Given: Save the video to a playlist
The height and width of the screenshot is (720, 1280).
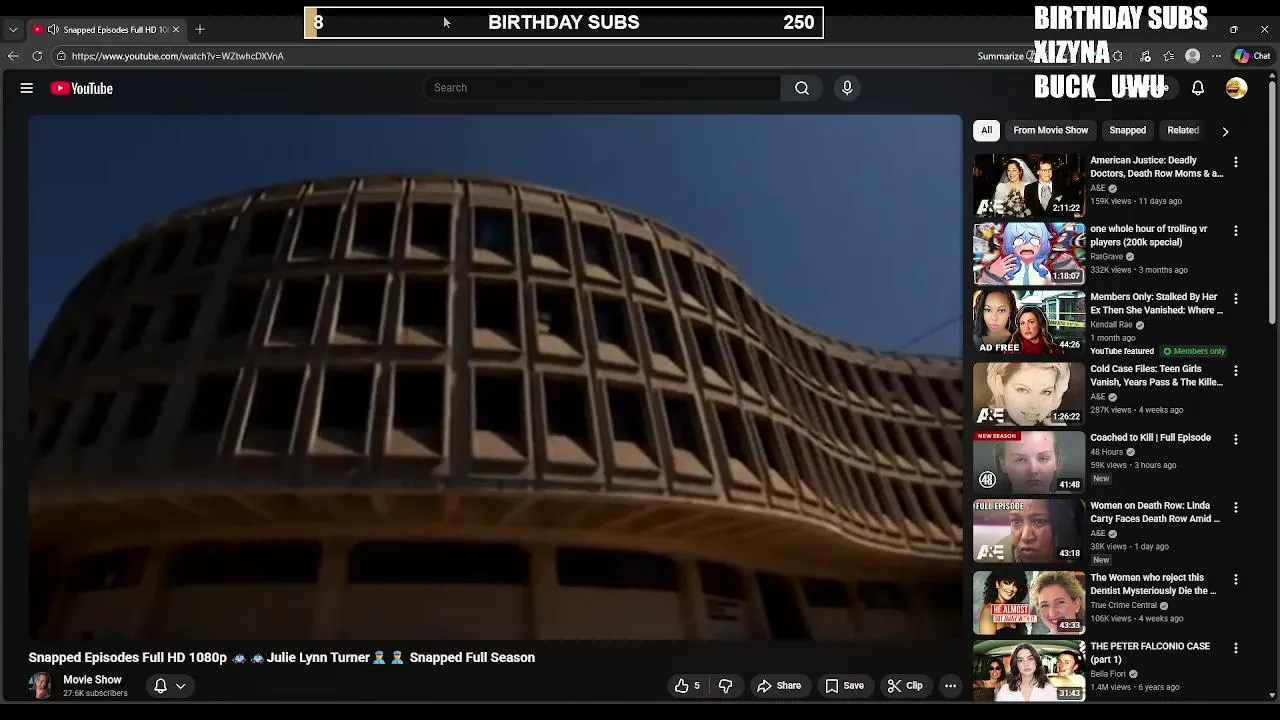Looking at the screenshot, I should point(845,686).
